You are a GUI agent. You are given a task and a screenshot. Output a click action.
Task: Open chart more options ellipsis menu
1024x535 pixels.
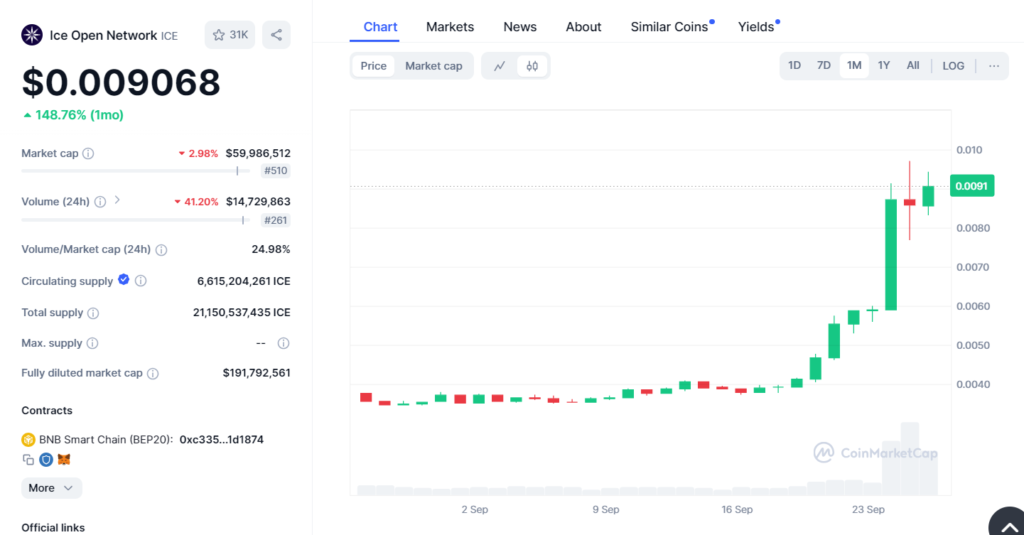click(x=993, y=66)
